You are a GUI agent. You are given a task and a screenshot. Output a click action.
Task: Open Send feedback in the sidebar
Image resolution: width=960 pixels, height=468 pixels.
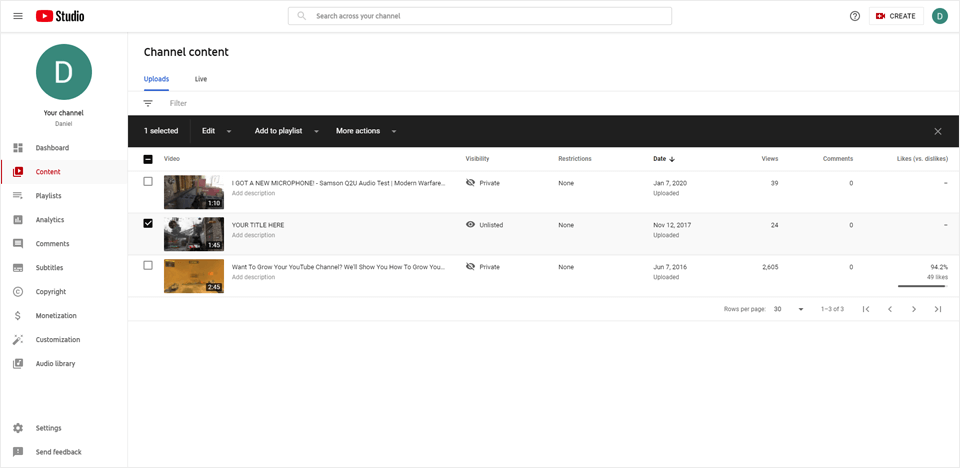(64, 452)
